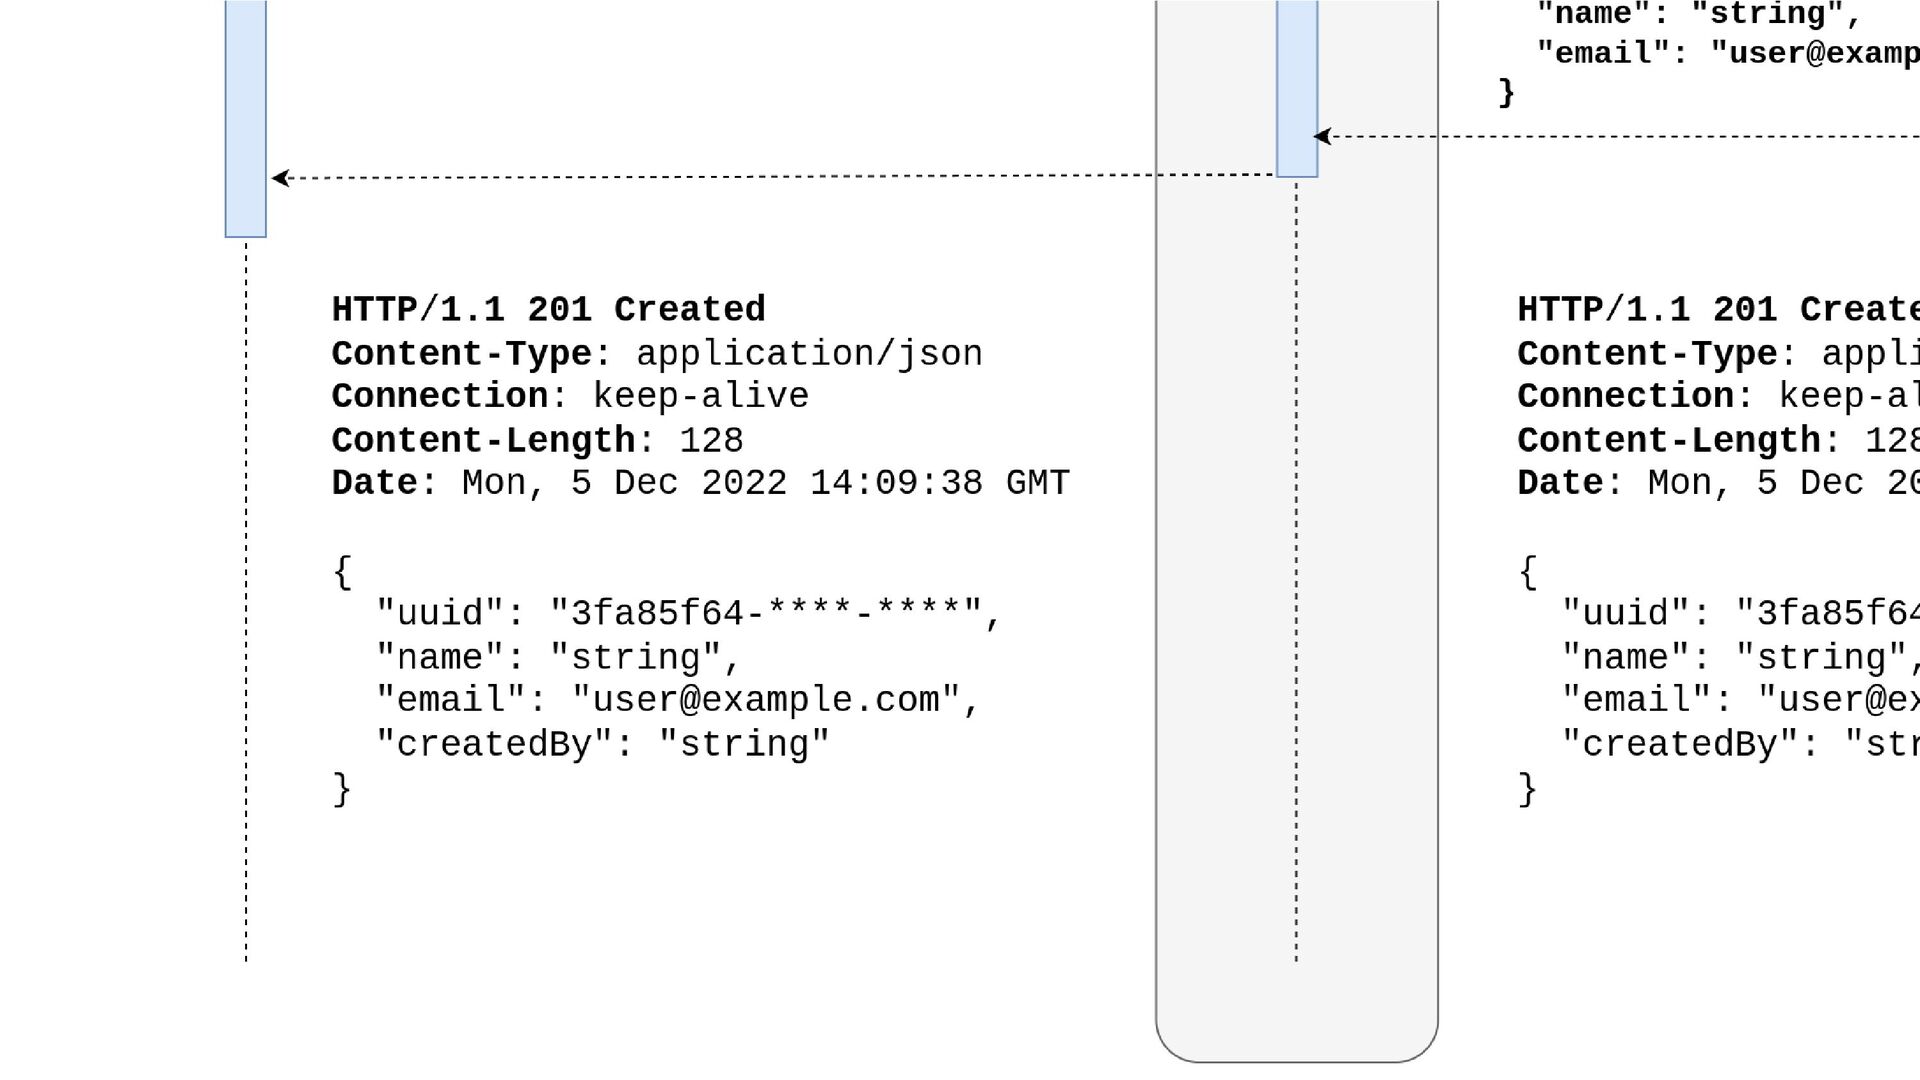Click the blue activation bar inside gray container

pos(1297,88)
